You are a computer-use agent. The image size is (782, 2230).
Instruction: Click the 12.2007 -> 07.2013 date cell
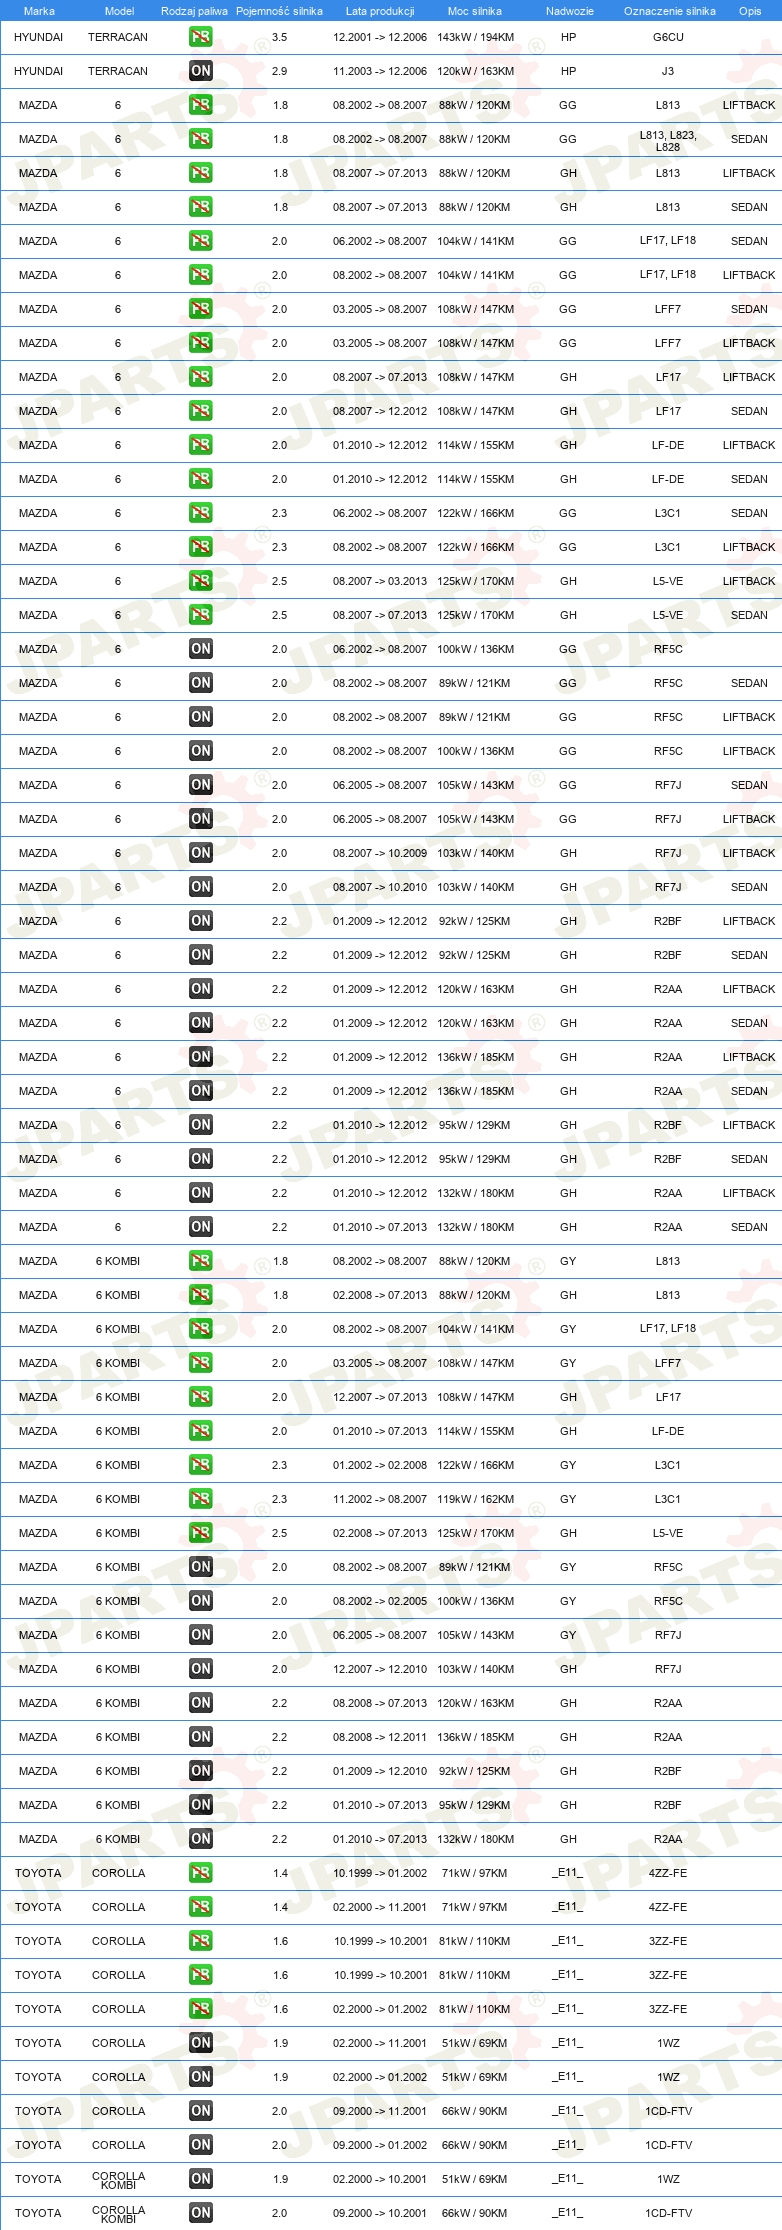click(x=380, y=1397)
